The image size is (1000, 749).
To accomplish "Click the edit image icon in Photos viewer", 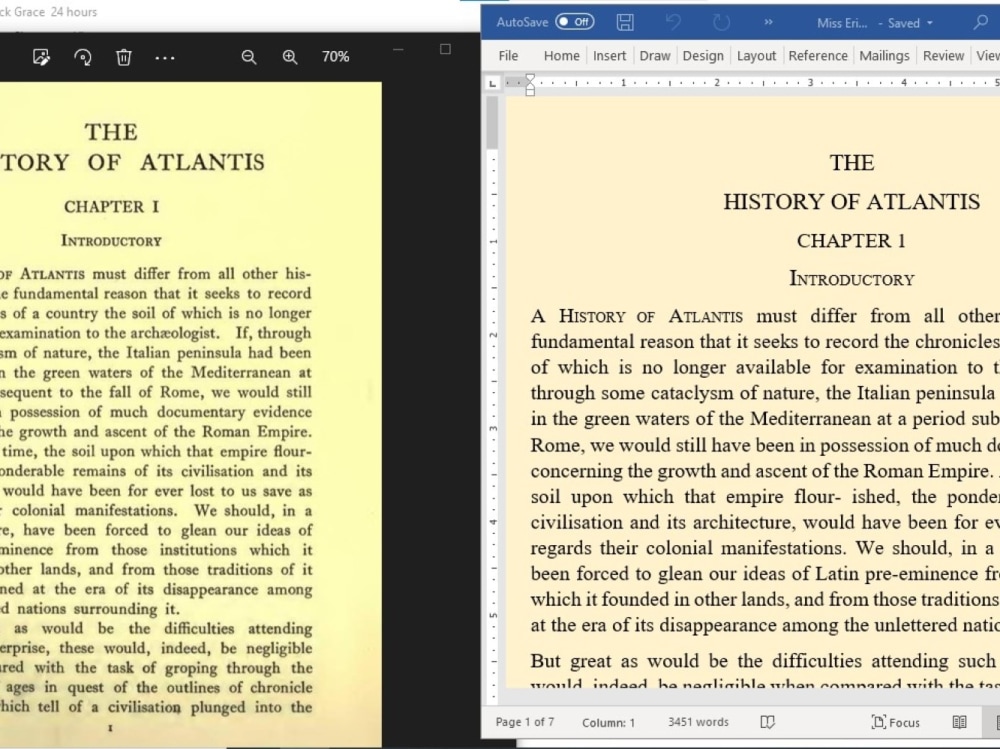I will click(x=41, y=57).
